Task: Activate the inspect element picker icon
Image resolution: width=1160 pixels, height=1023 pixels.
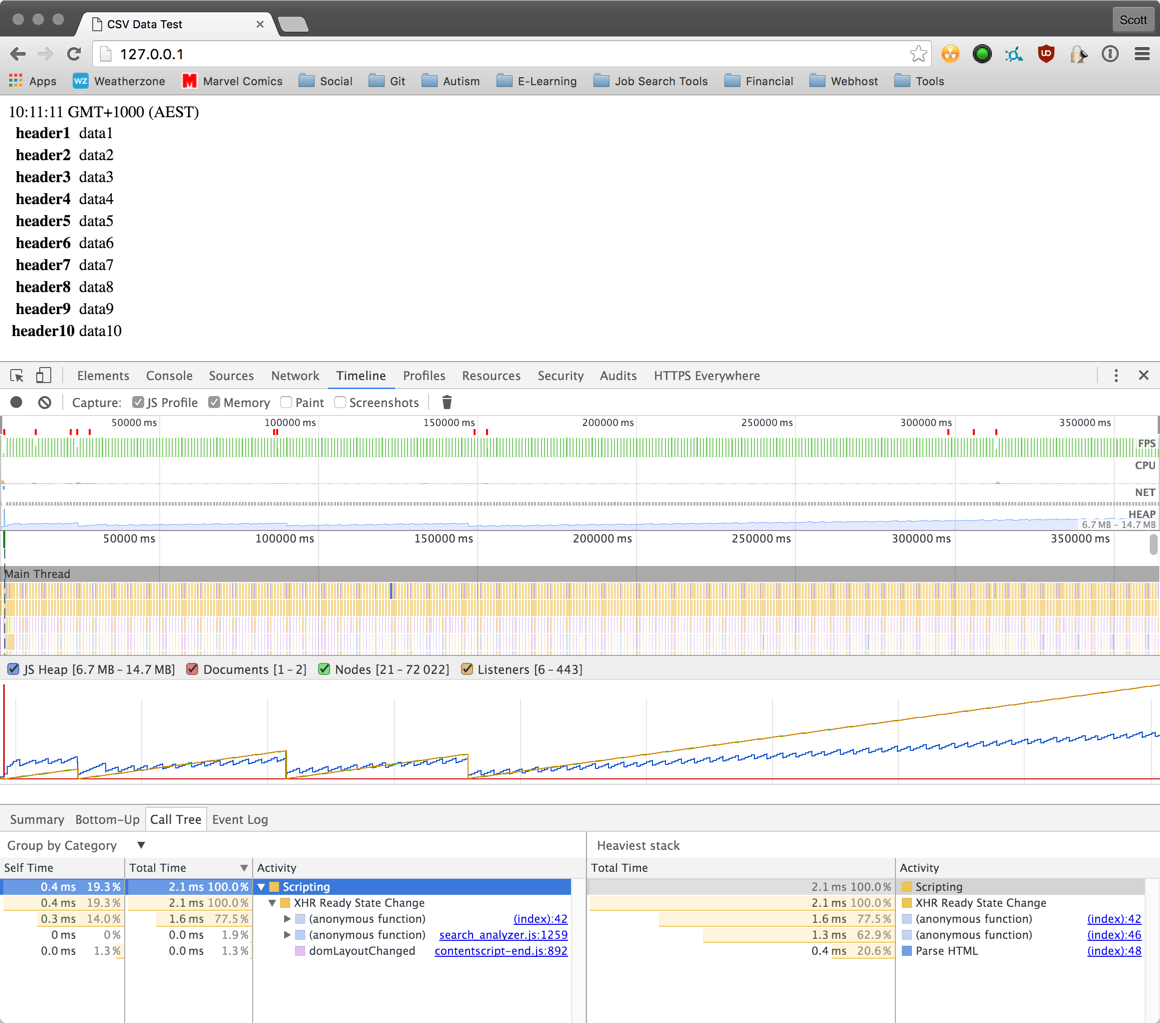Action: point(16,376)
